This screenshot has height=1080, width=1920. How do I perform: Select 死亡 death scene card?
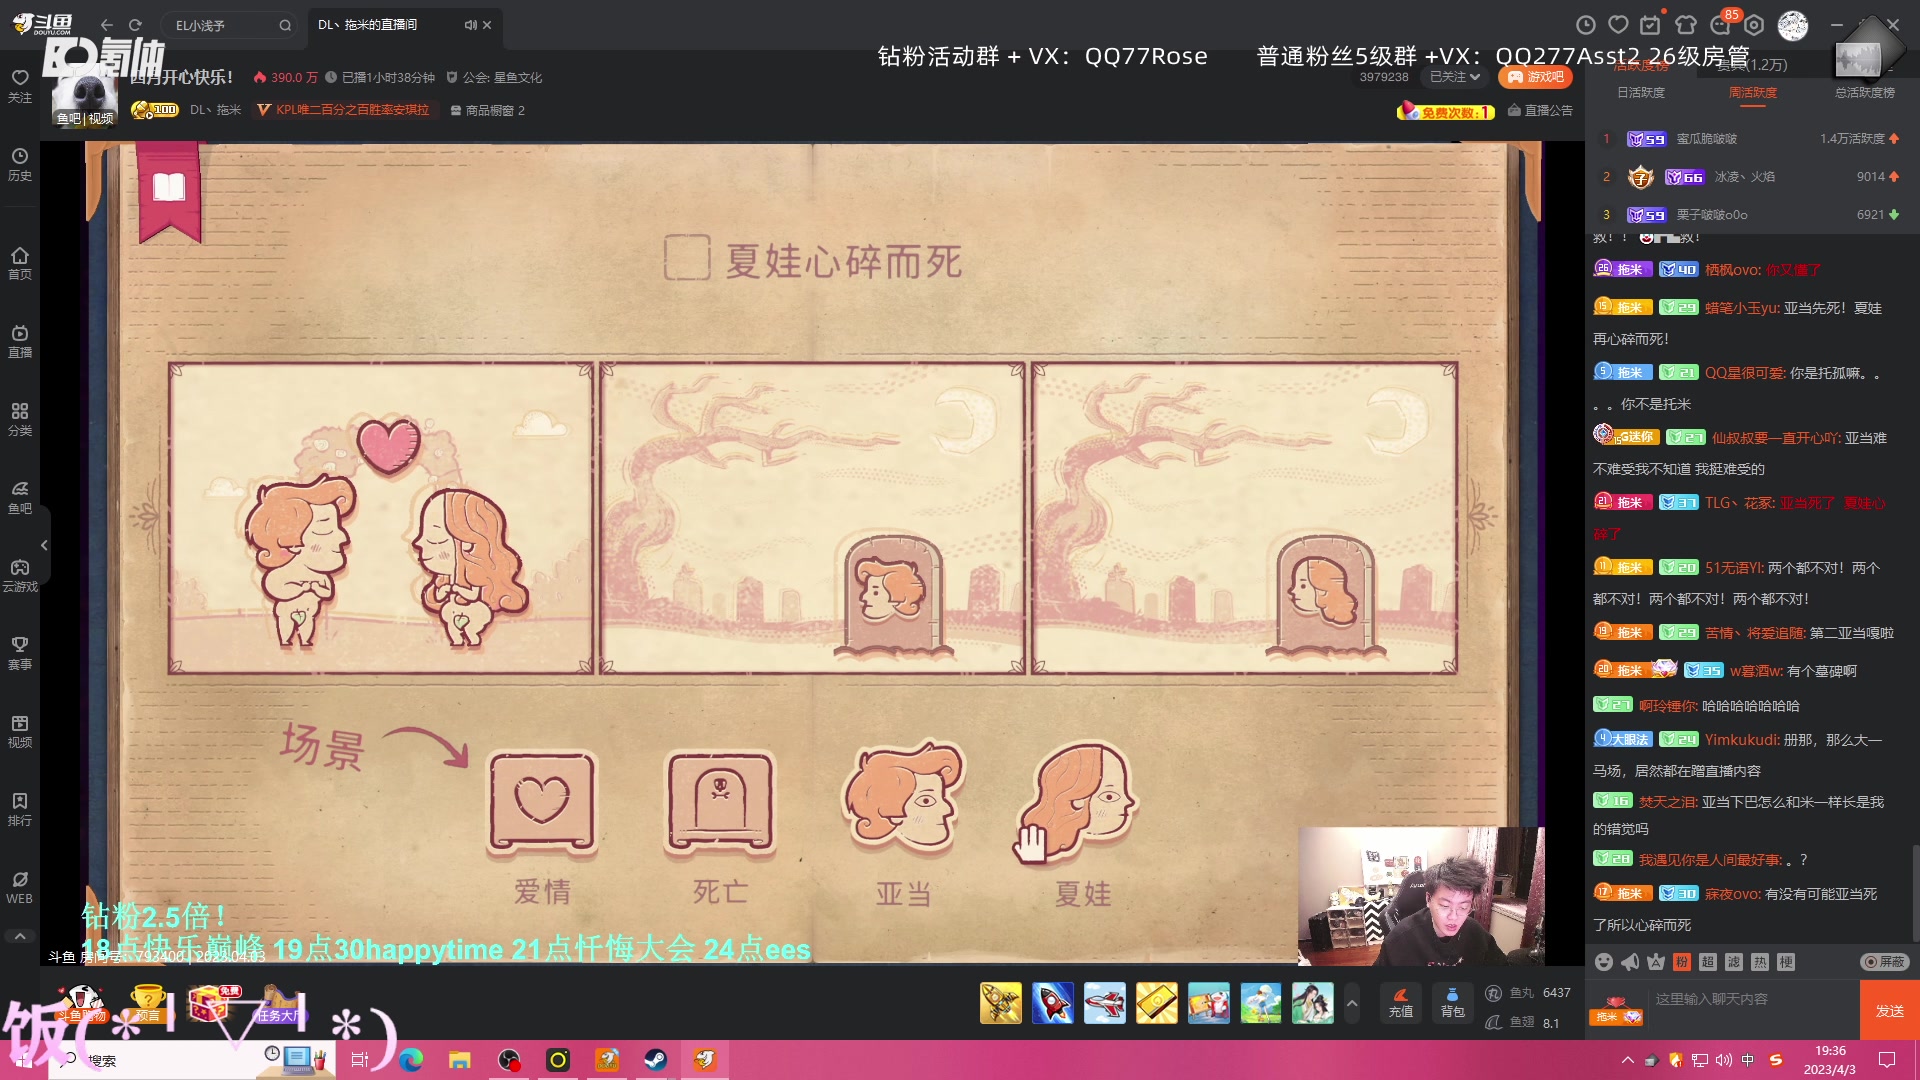(720, 806)
